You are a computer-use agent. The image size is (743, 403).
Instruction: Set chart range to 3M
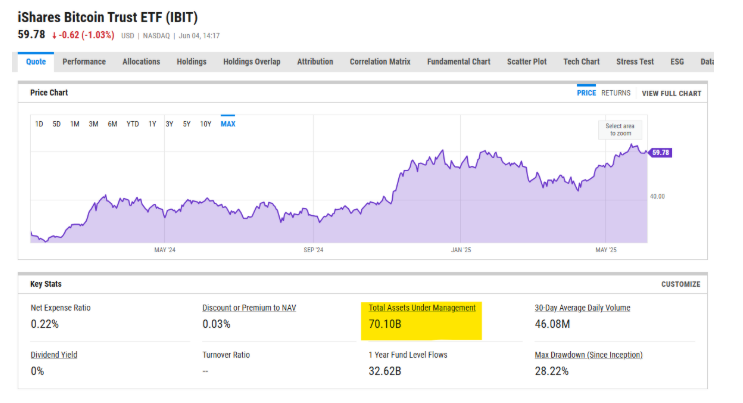93,124
